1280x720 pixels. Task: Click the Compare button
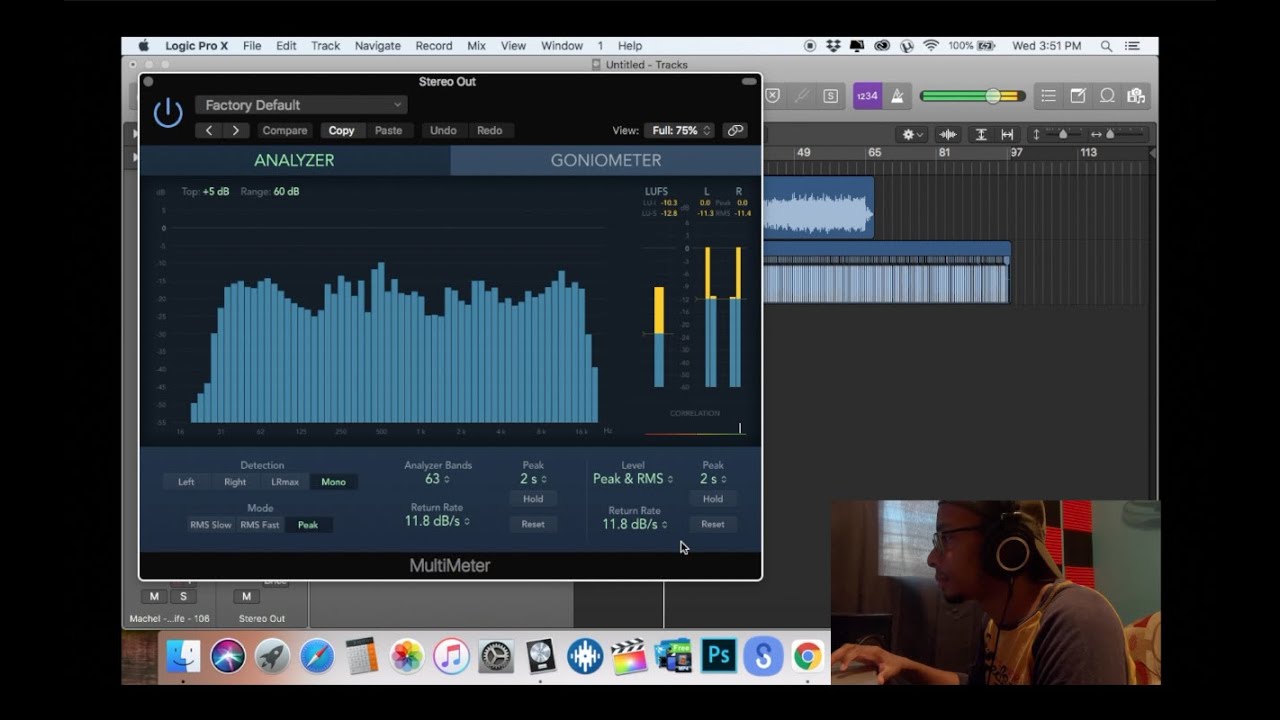285,130
